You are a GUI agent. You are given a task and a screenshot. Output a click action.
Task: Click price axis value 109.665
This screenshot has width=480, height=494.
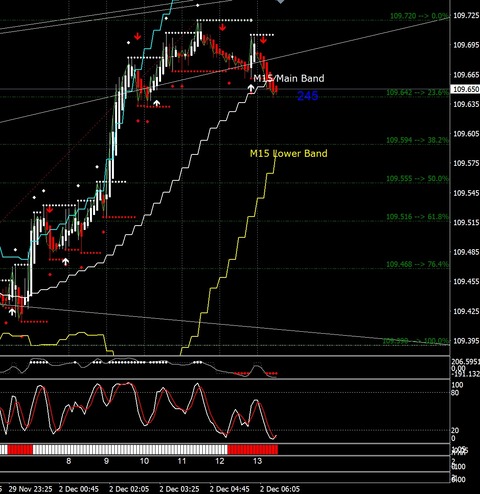[466, 75]
